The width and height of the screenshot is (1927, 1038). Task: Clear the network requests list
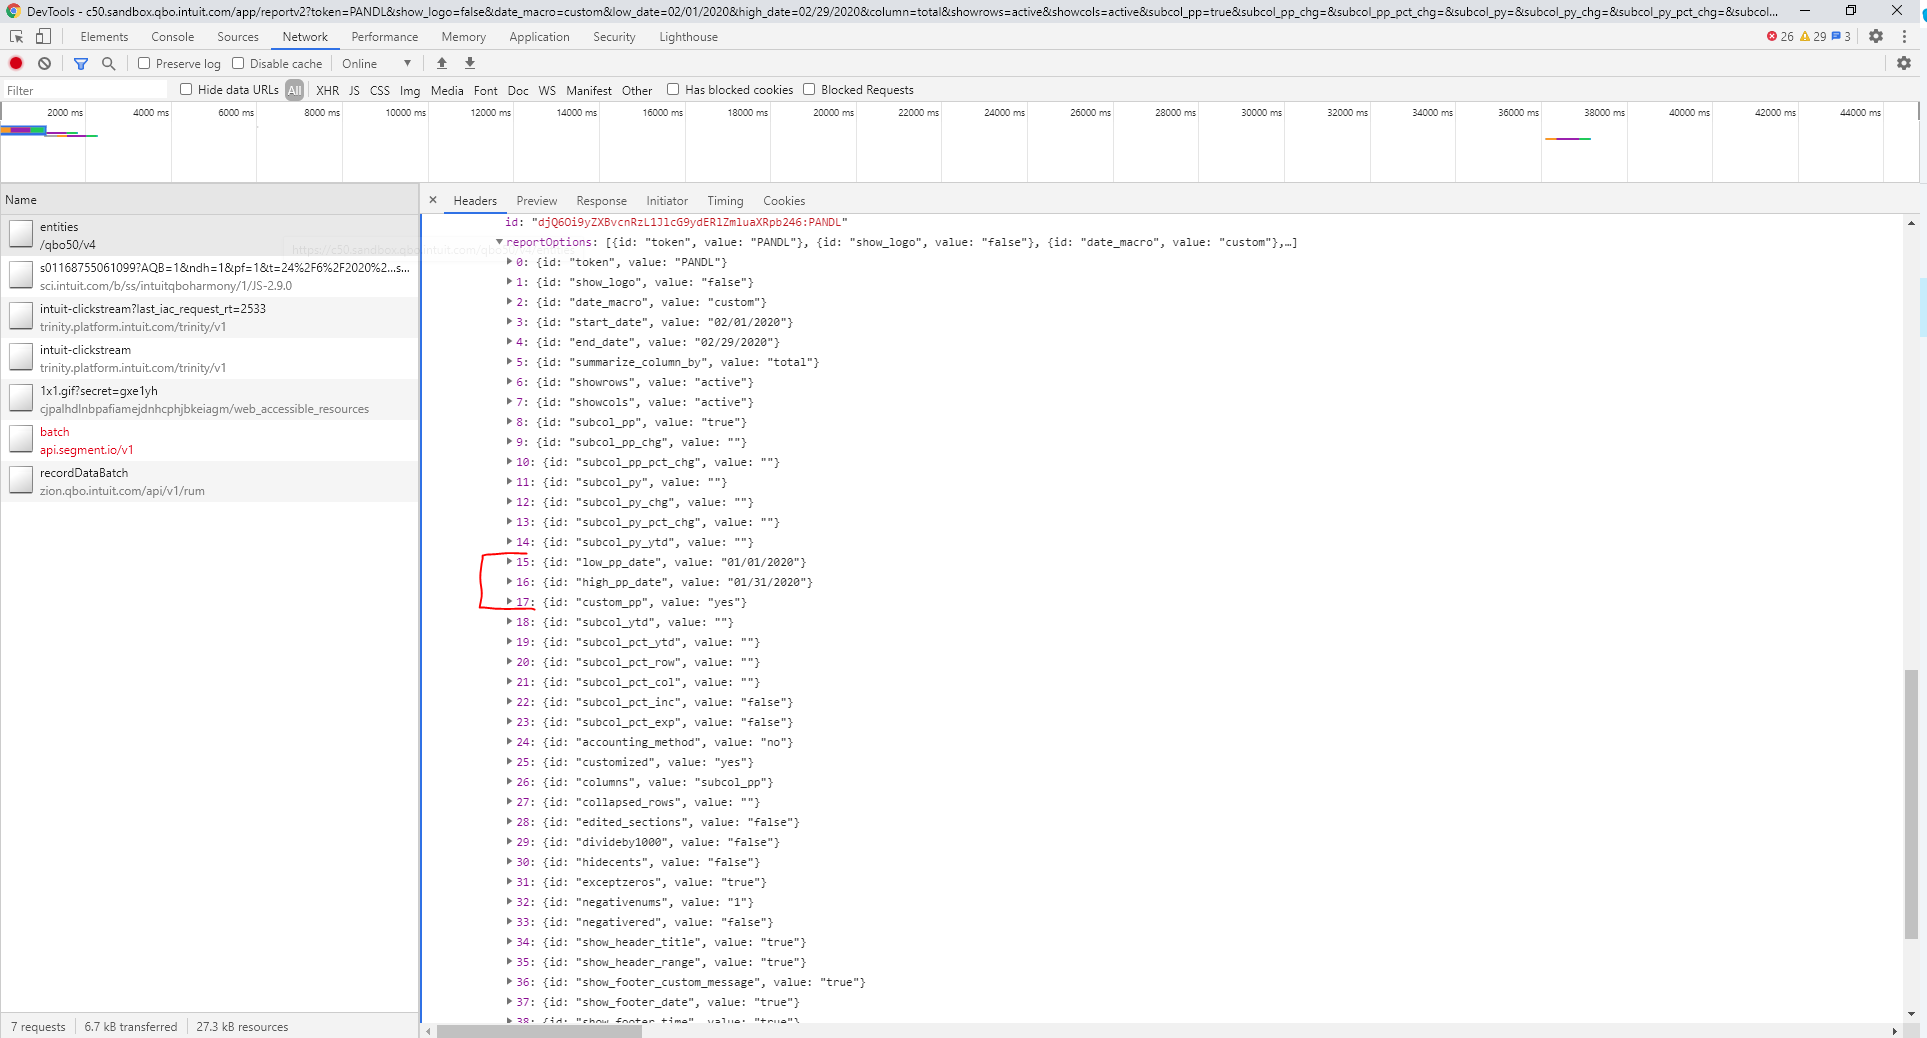coord(44,63)
